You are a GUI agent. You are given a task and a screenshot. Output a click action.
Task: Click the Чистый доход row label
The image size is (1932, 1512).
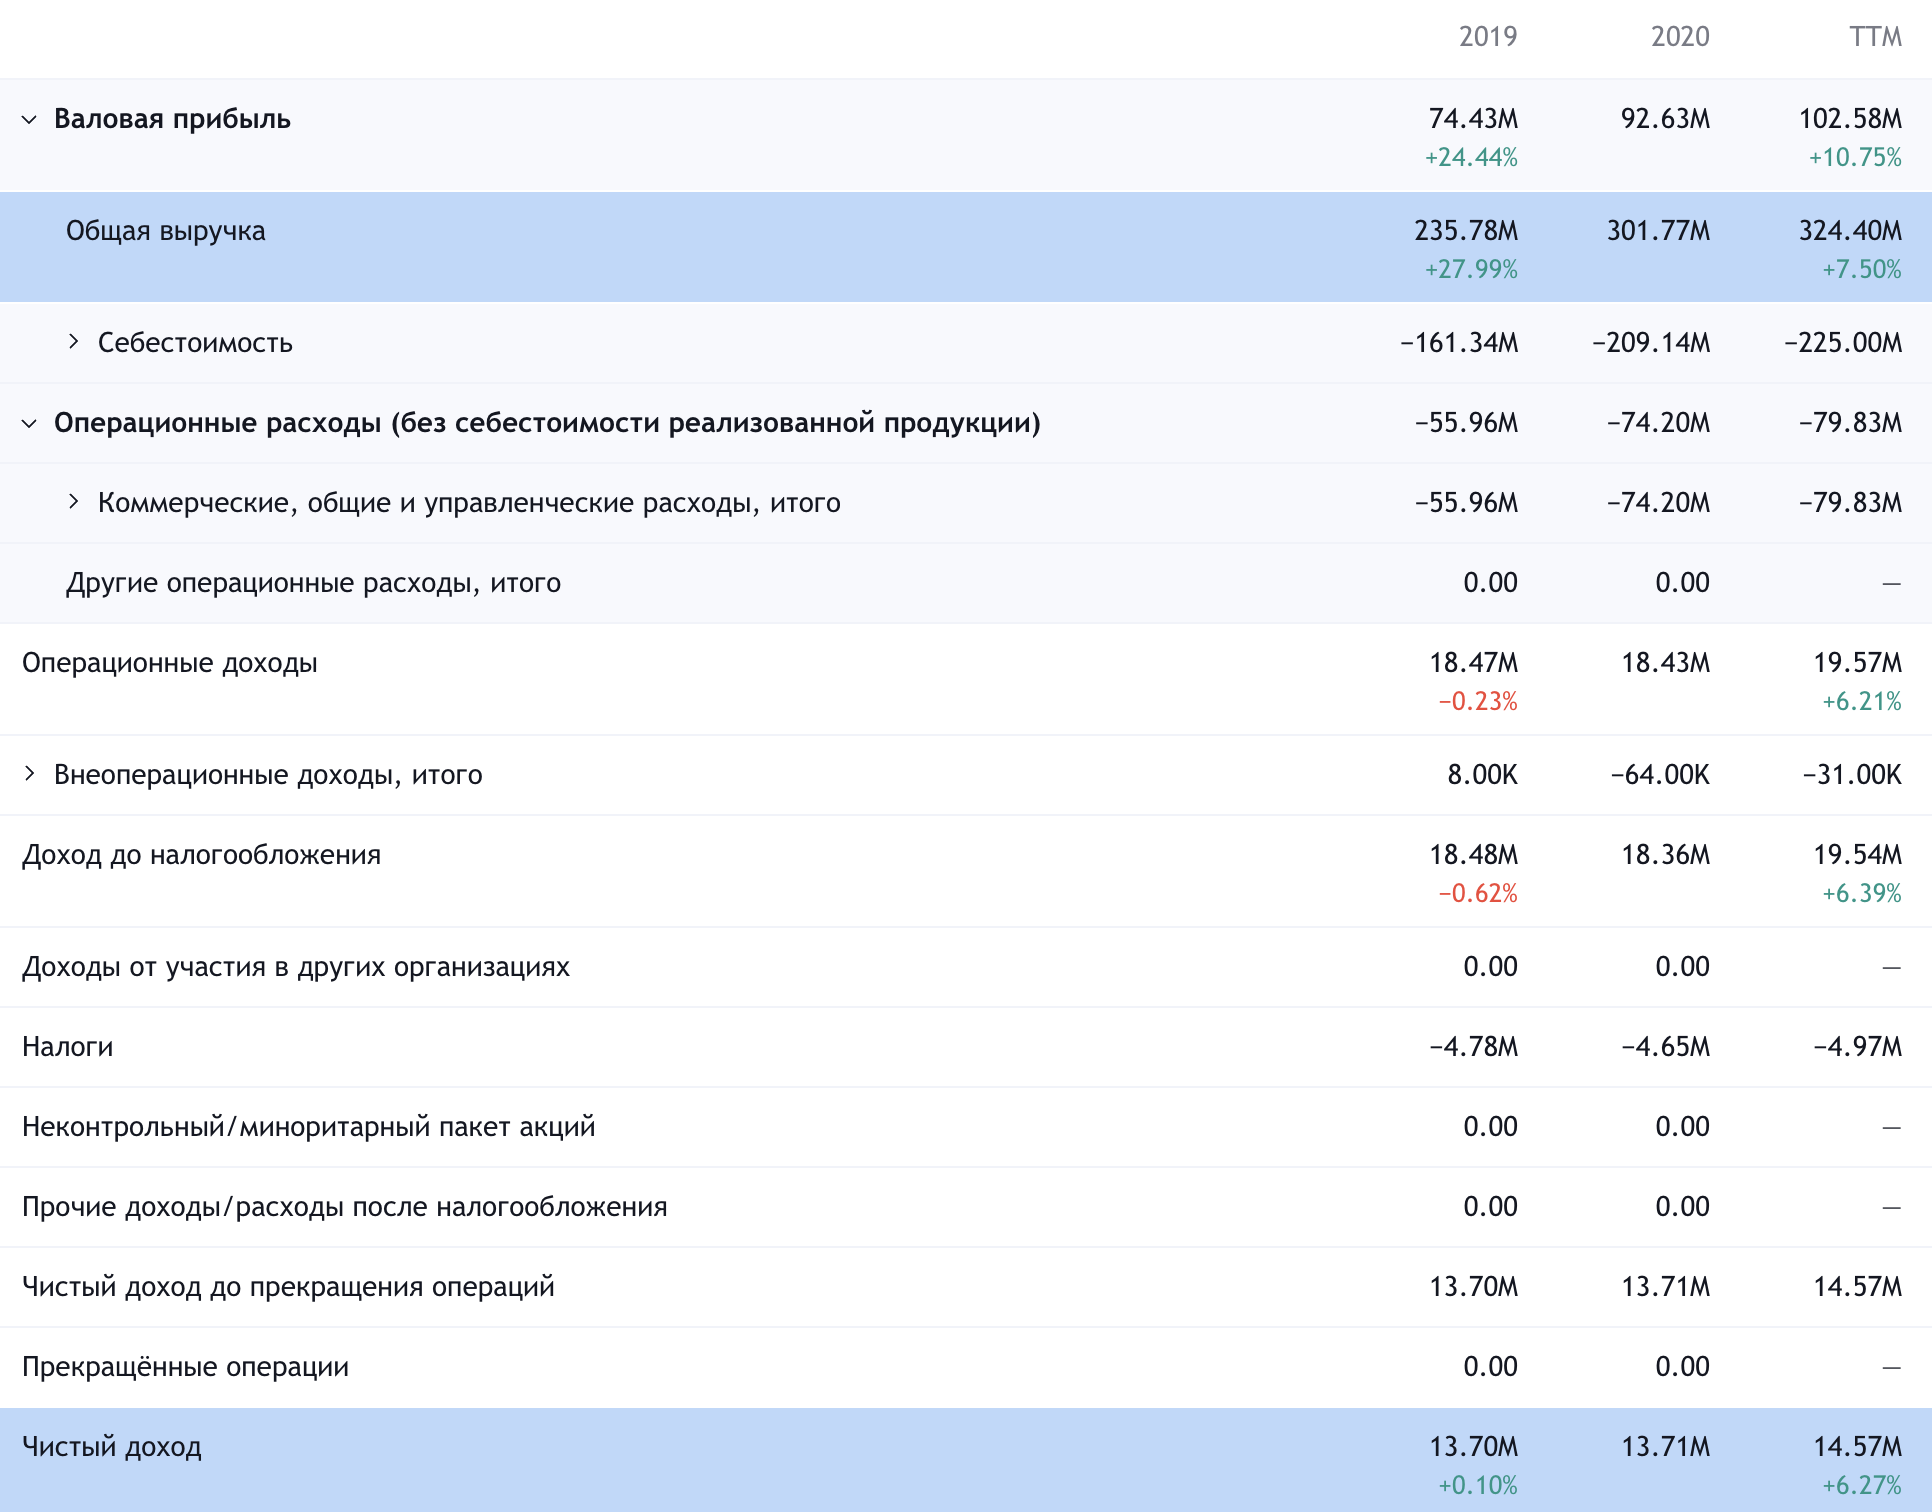[x=112, y=1447]
